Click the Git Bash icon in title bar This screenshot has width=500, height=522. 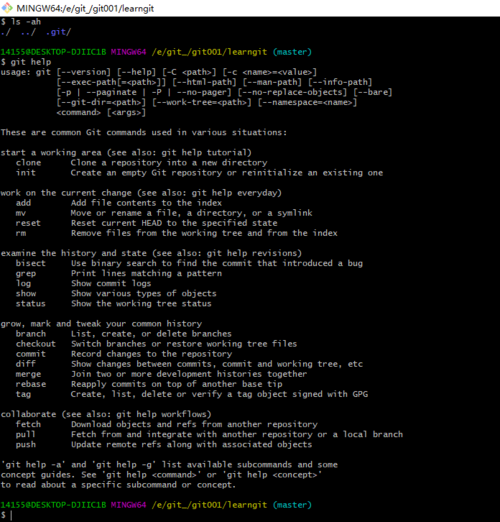point(7,8)
